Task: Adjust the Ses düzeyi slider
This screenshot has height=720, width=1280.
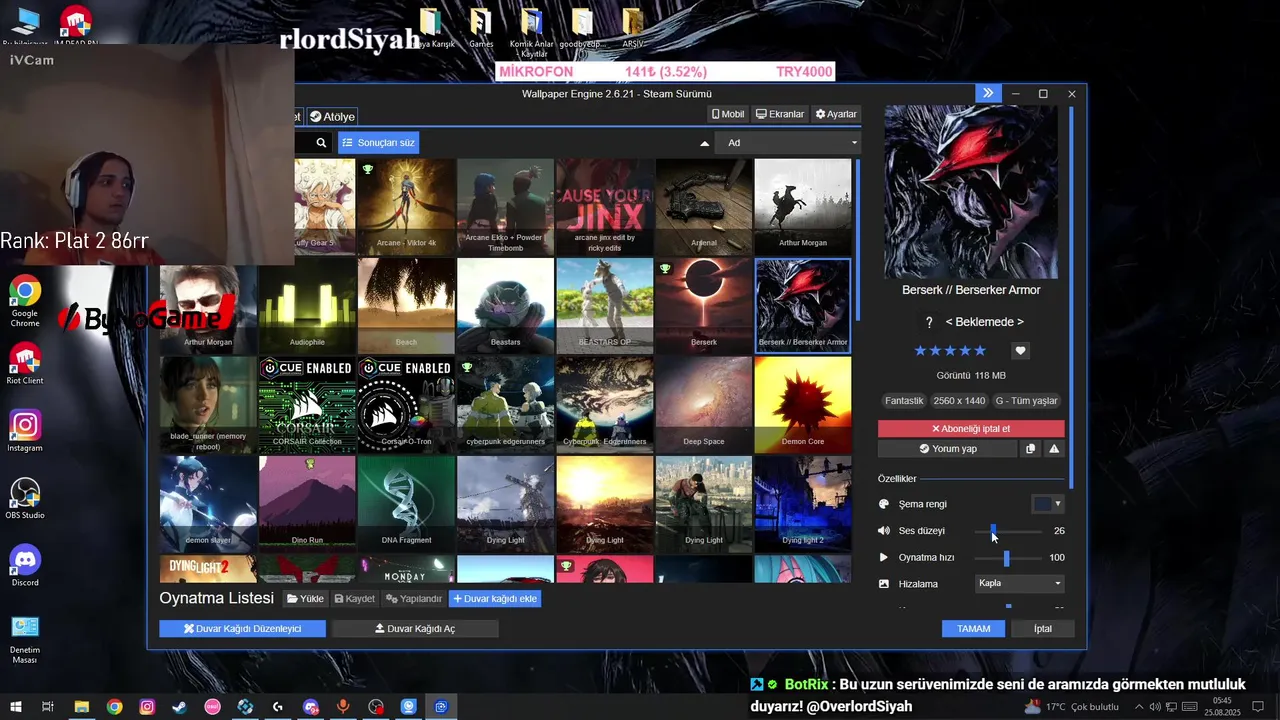Action: click(x=1009, y=531)
